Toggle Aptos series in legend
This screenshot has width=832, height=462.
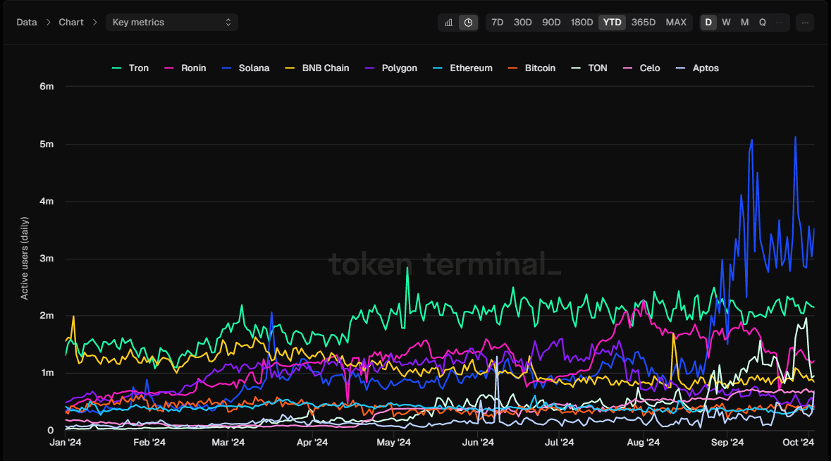(697, 68)
